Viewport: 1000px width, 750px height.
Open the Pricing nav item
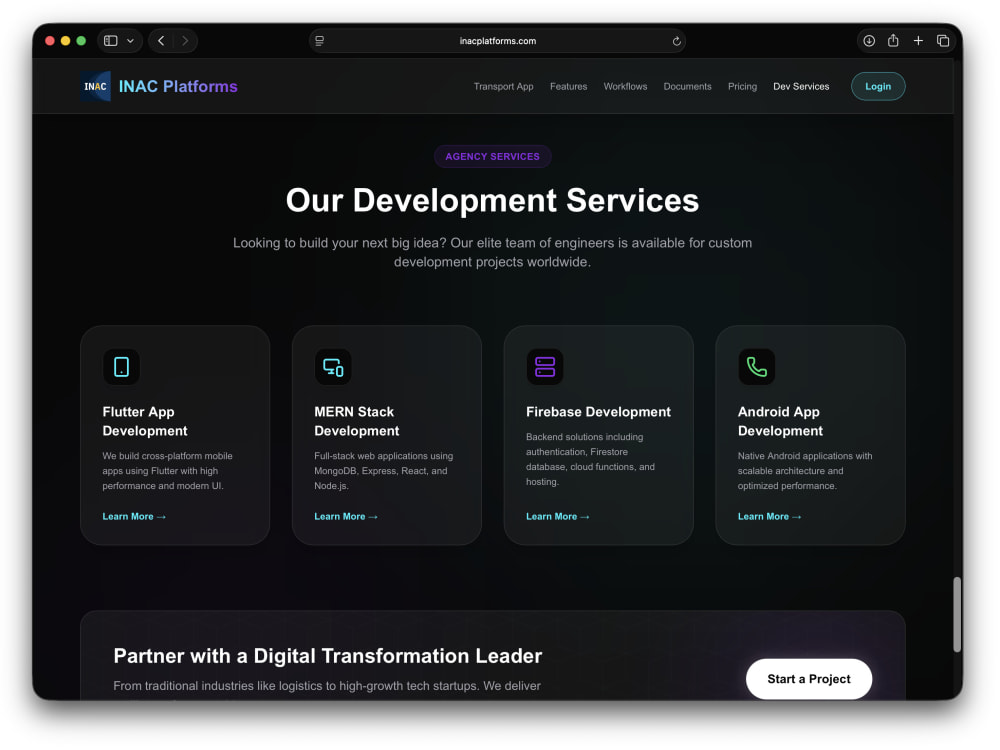742,86
